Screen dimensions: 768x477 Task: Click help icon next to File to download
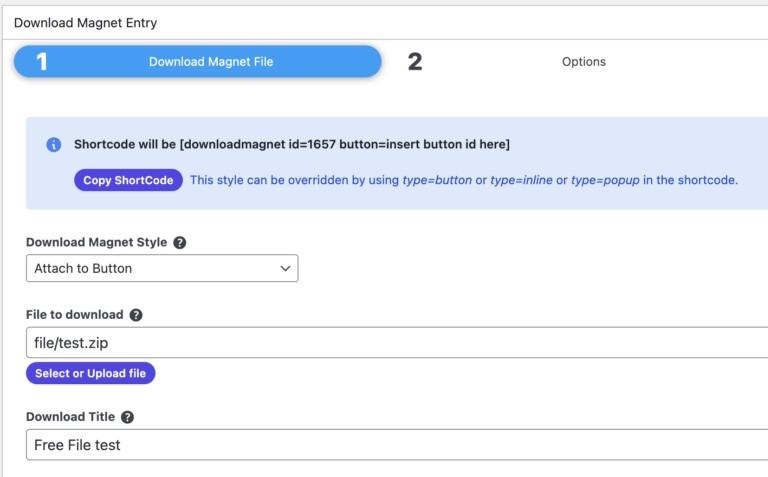(136, 315)
